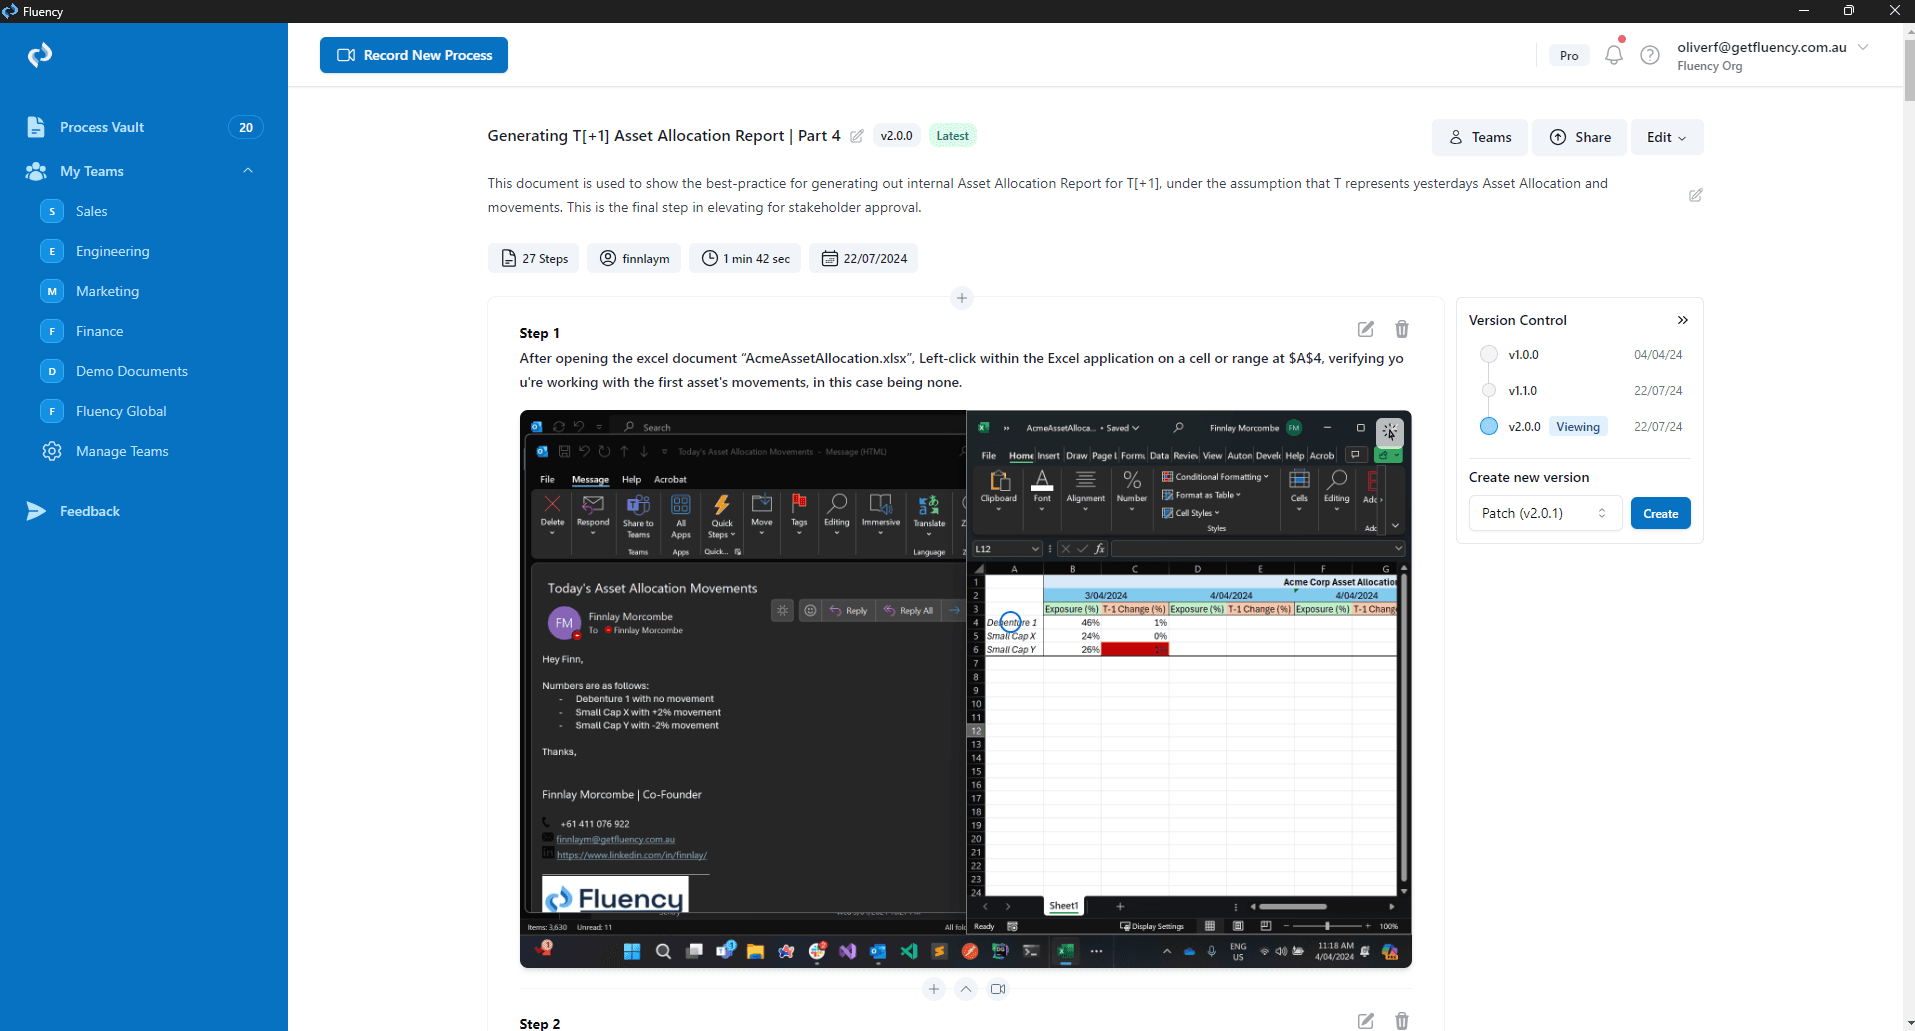
Task: Select version v1.0.0 radio
Action: tap(1489, 354)
